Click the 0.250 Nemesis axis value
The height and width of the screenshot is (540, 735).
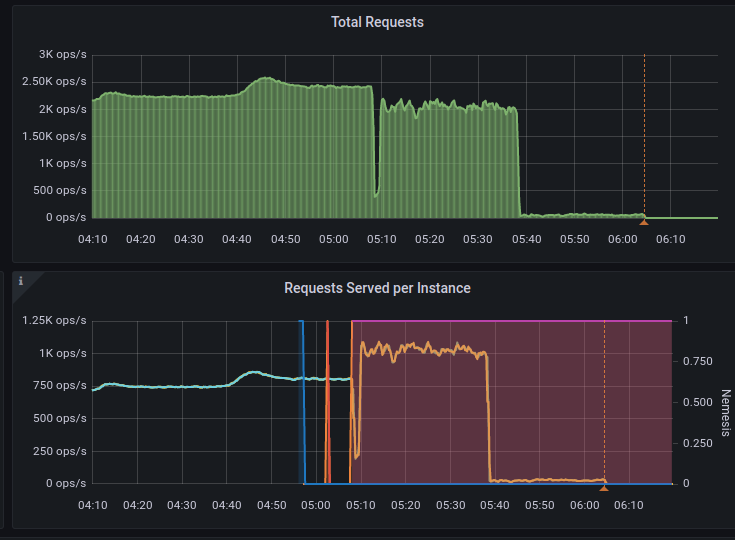tap(698, 443)
